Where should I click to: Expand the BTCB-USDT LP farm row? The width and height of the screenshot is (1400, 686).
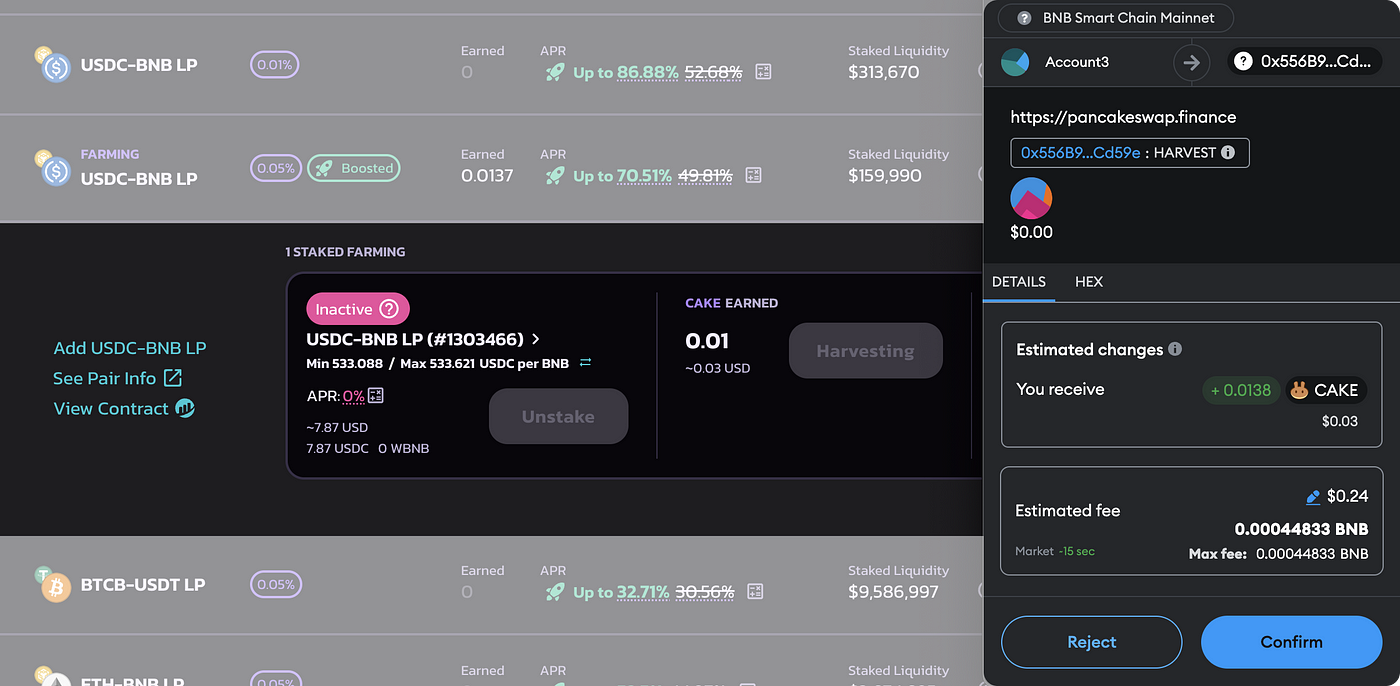491,584
